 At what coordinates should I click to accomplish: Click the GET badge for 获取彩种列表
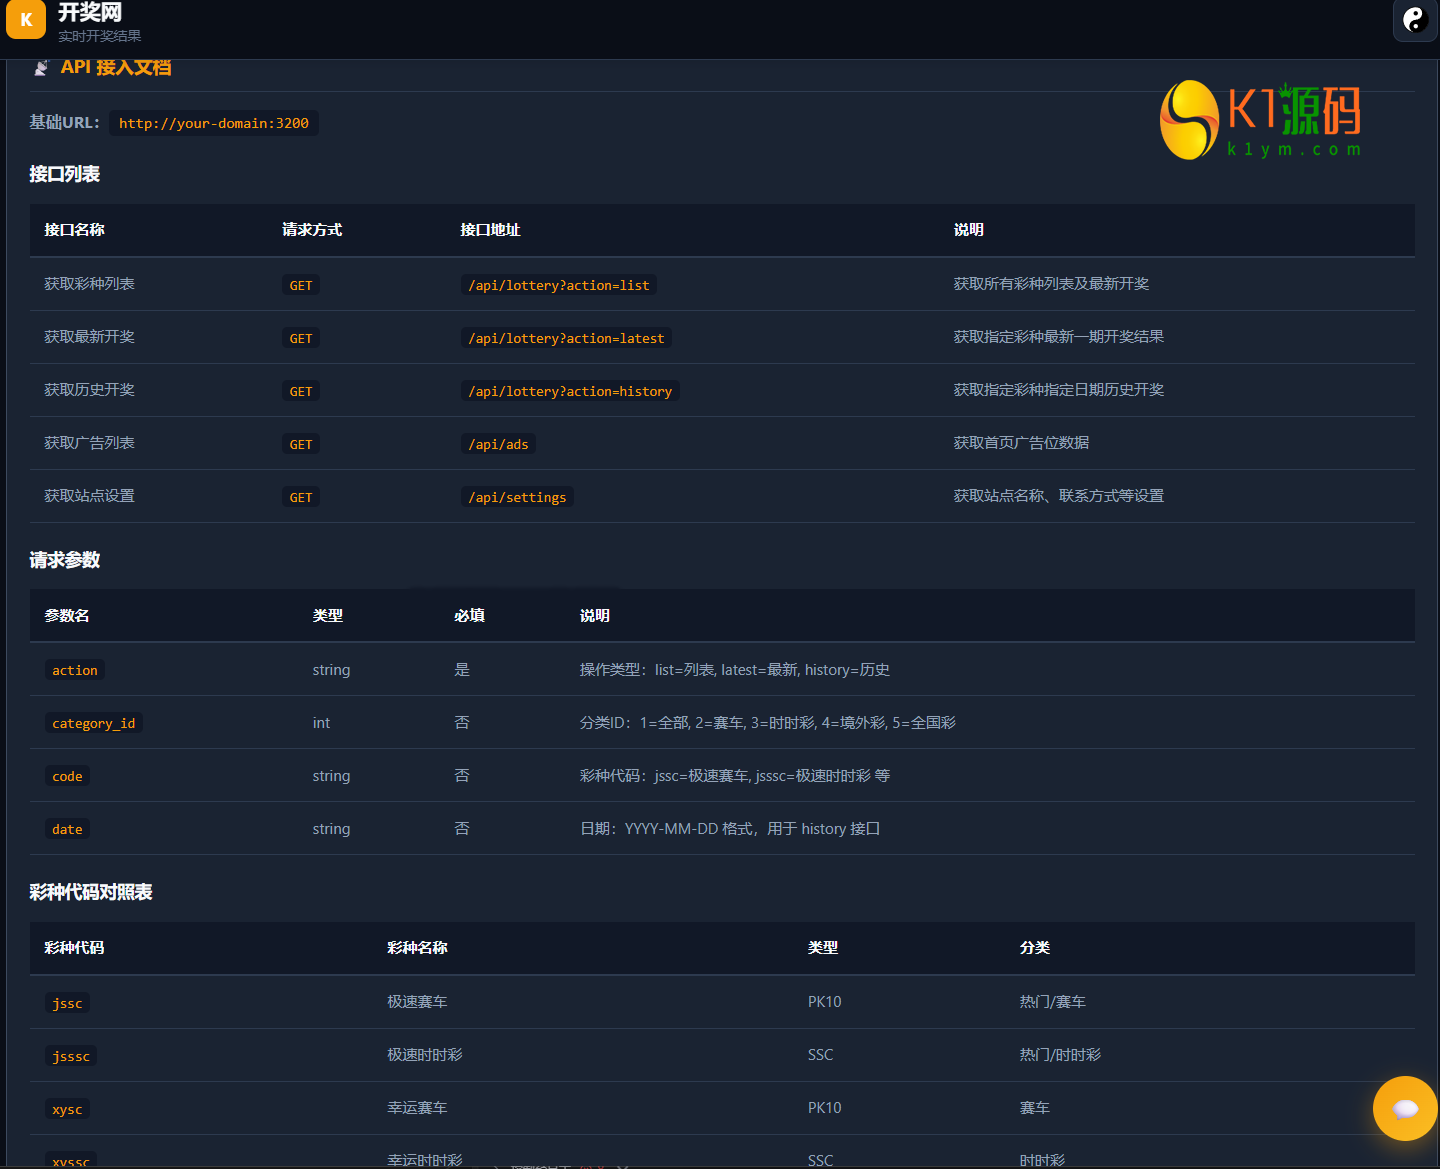click(x=301, y=285)
